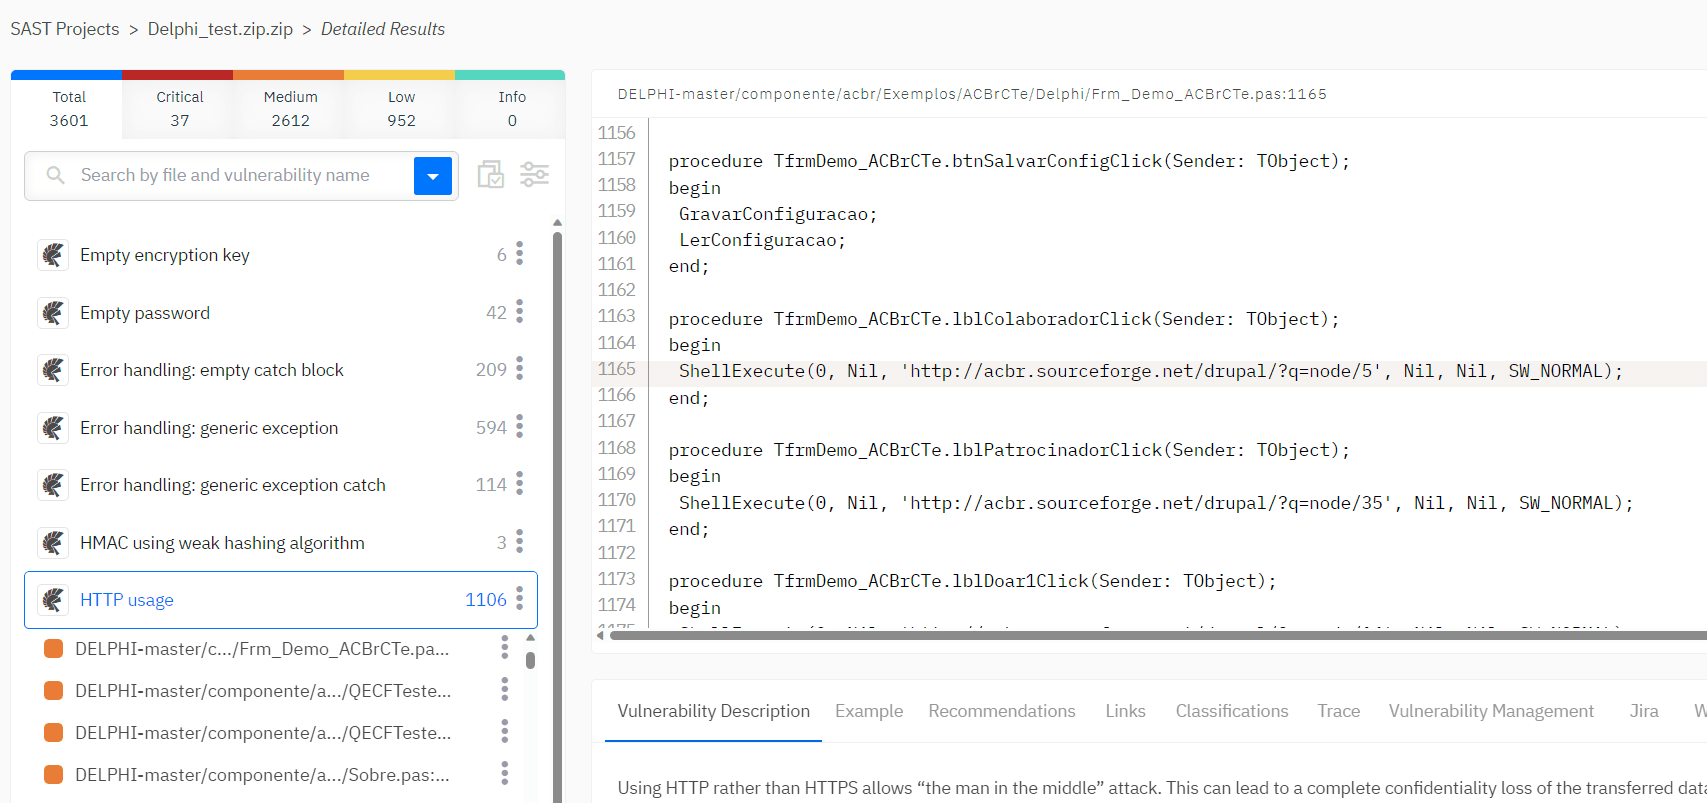This screenshot has width=1707, height=803.
Task: Click the code view horizontal scrollbar
Action: point(1155,635)
